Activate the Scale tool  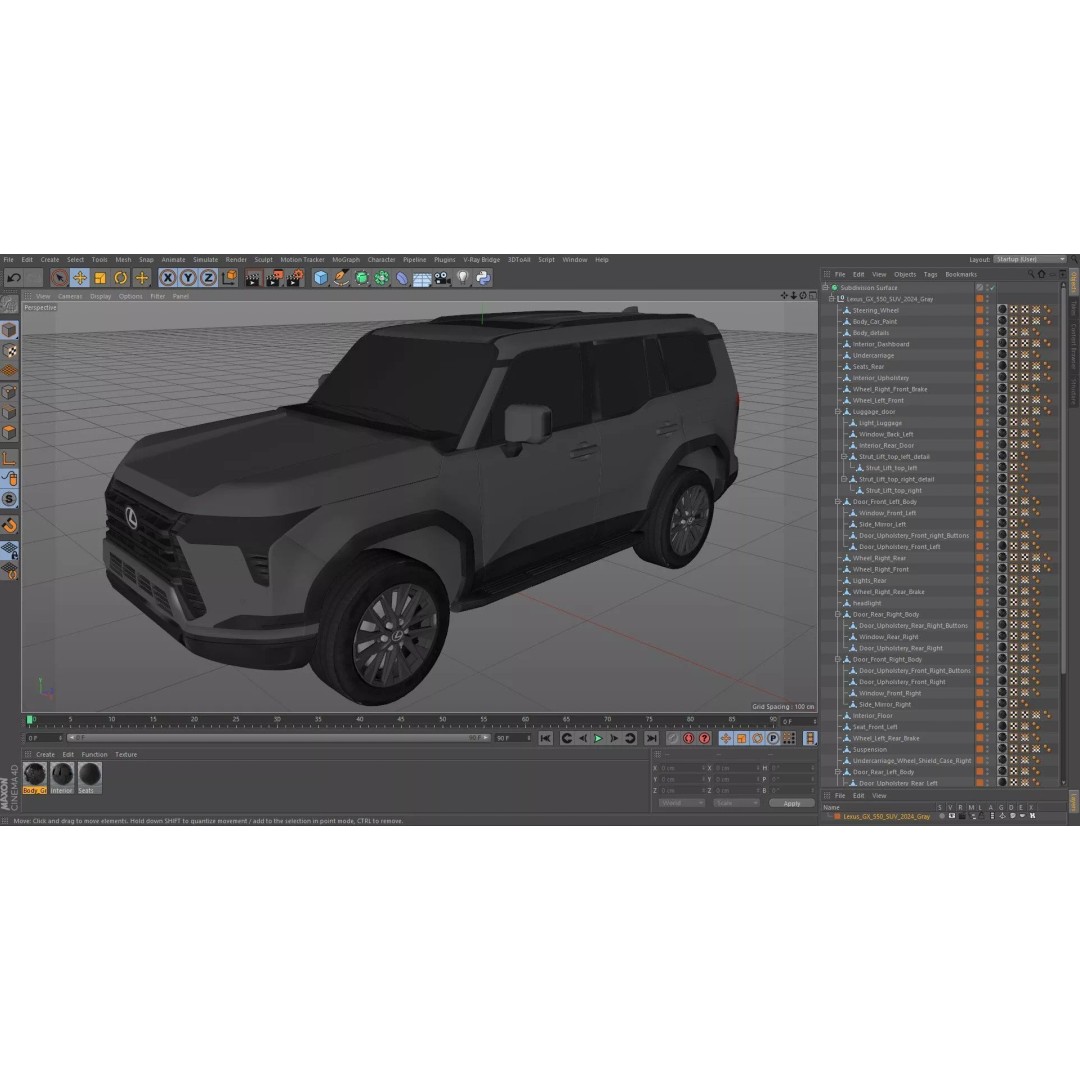[x=101, y=278]
